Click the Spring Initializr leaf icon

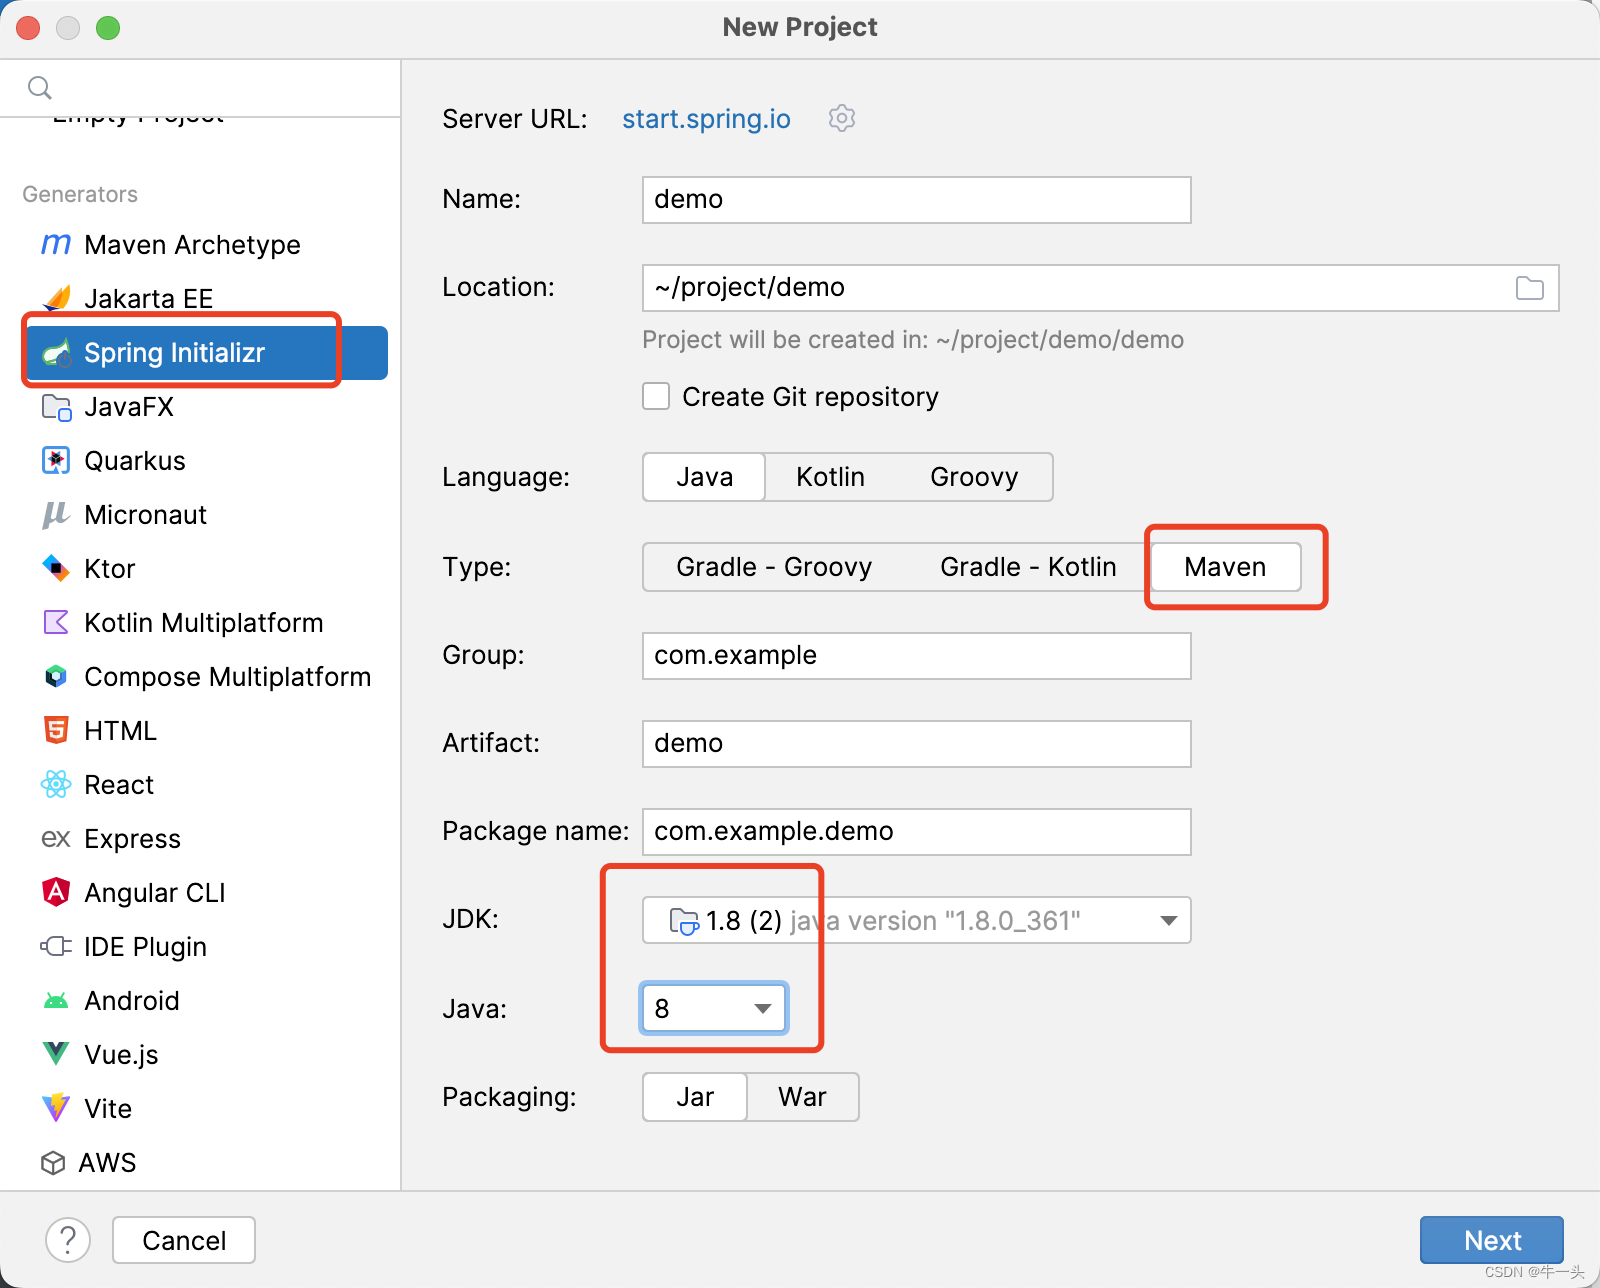pyautogui.click(x=57, y=352)
